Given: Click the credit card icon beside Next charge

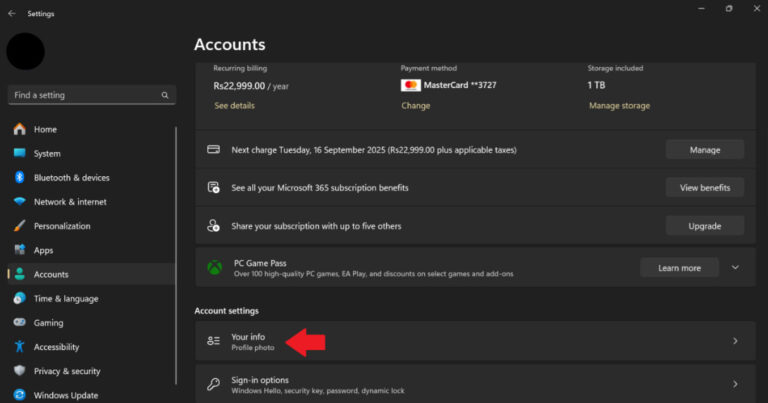Looking at the screenshot, I should click(x=214, y=149).
